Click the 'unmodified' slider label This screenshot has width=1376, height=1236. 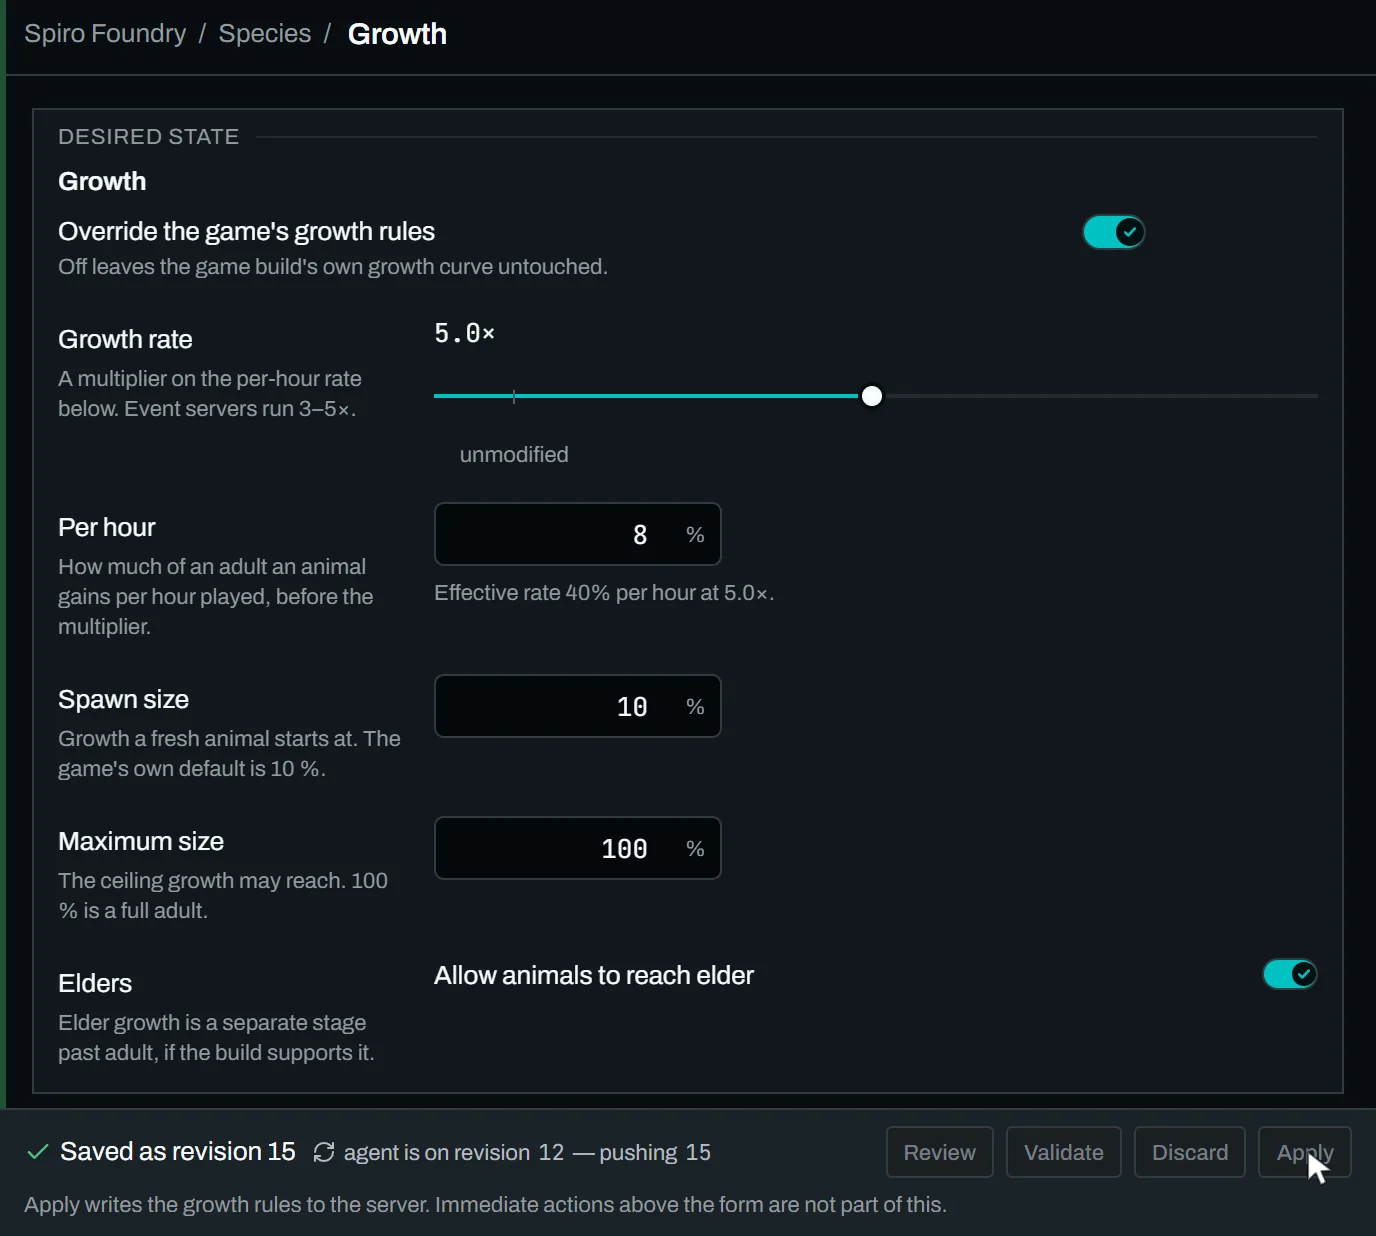point(514,455)
